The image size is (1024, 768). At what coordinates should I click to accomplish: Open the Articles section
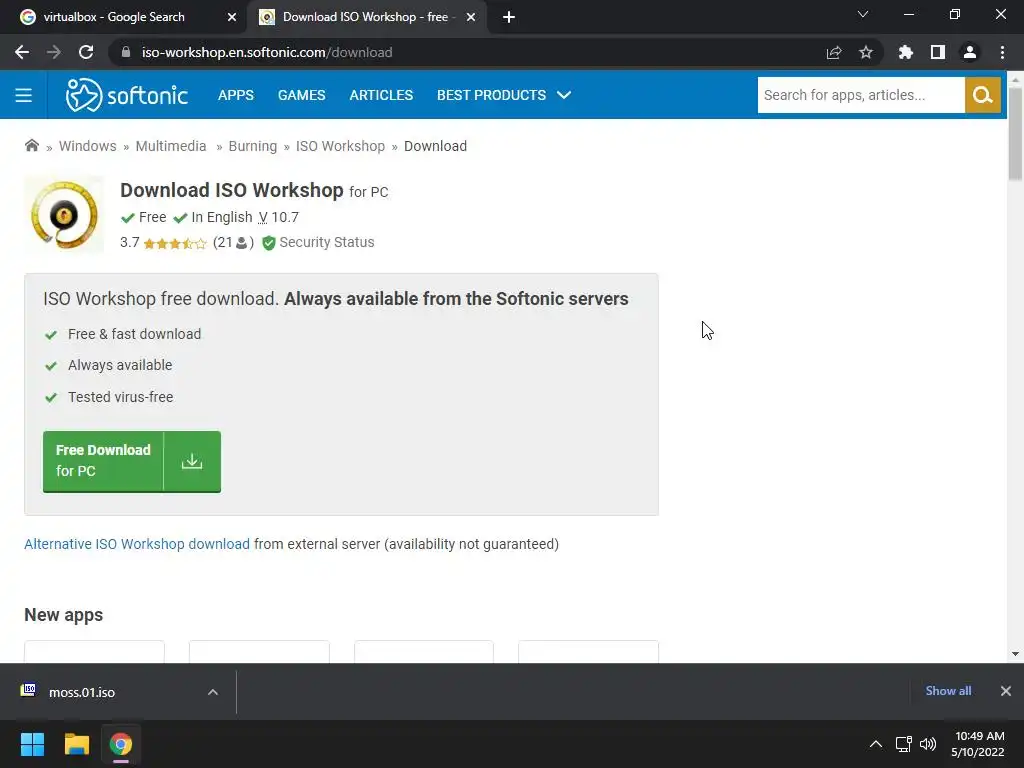tap(381, 95)
